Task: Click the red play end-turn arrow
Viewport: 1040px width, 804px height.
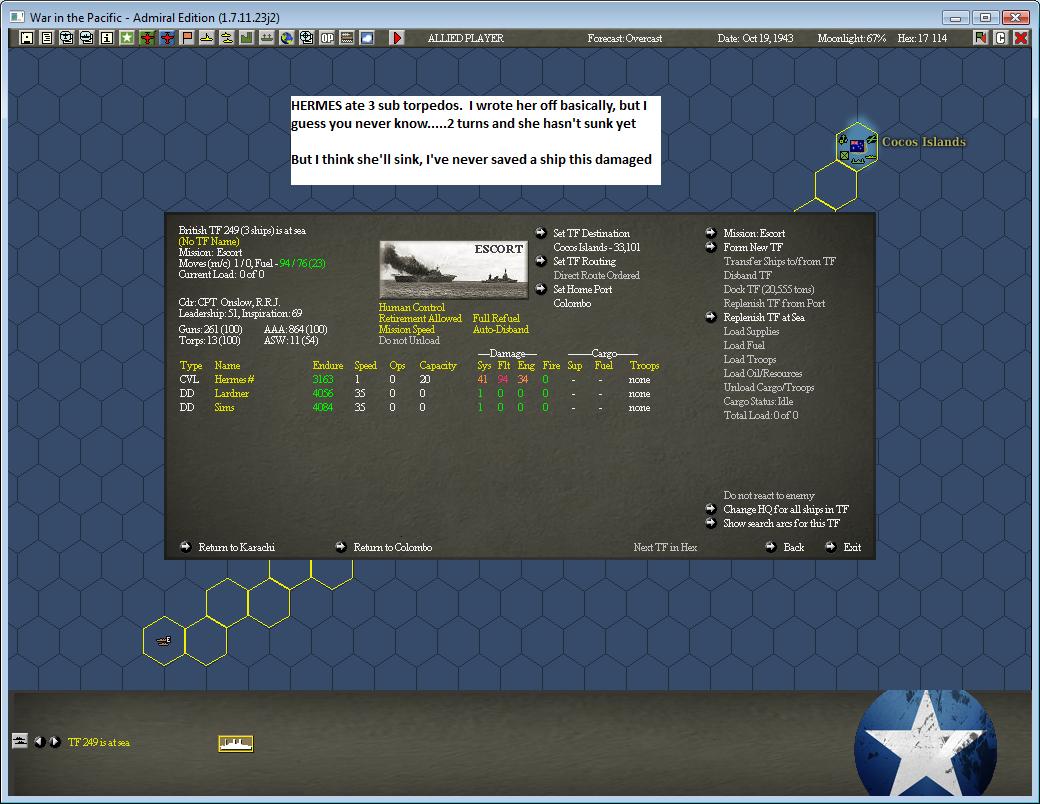Action: pyautogui.click(x=397, y=38)
